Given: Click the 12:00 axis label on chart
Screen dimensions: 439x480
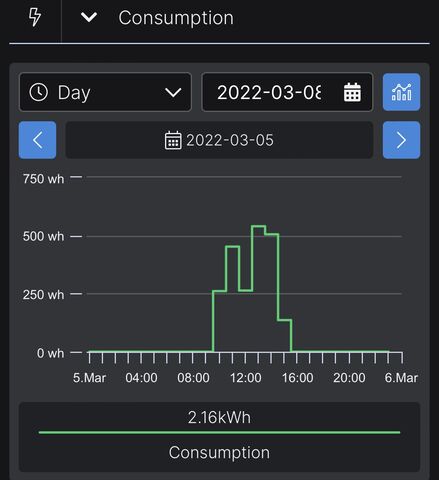Looking at the screenshot, I should click(x=246, y=378).
